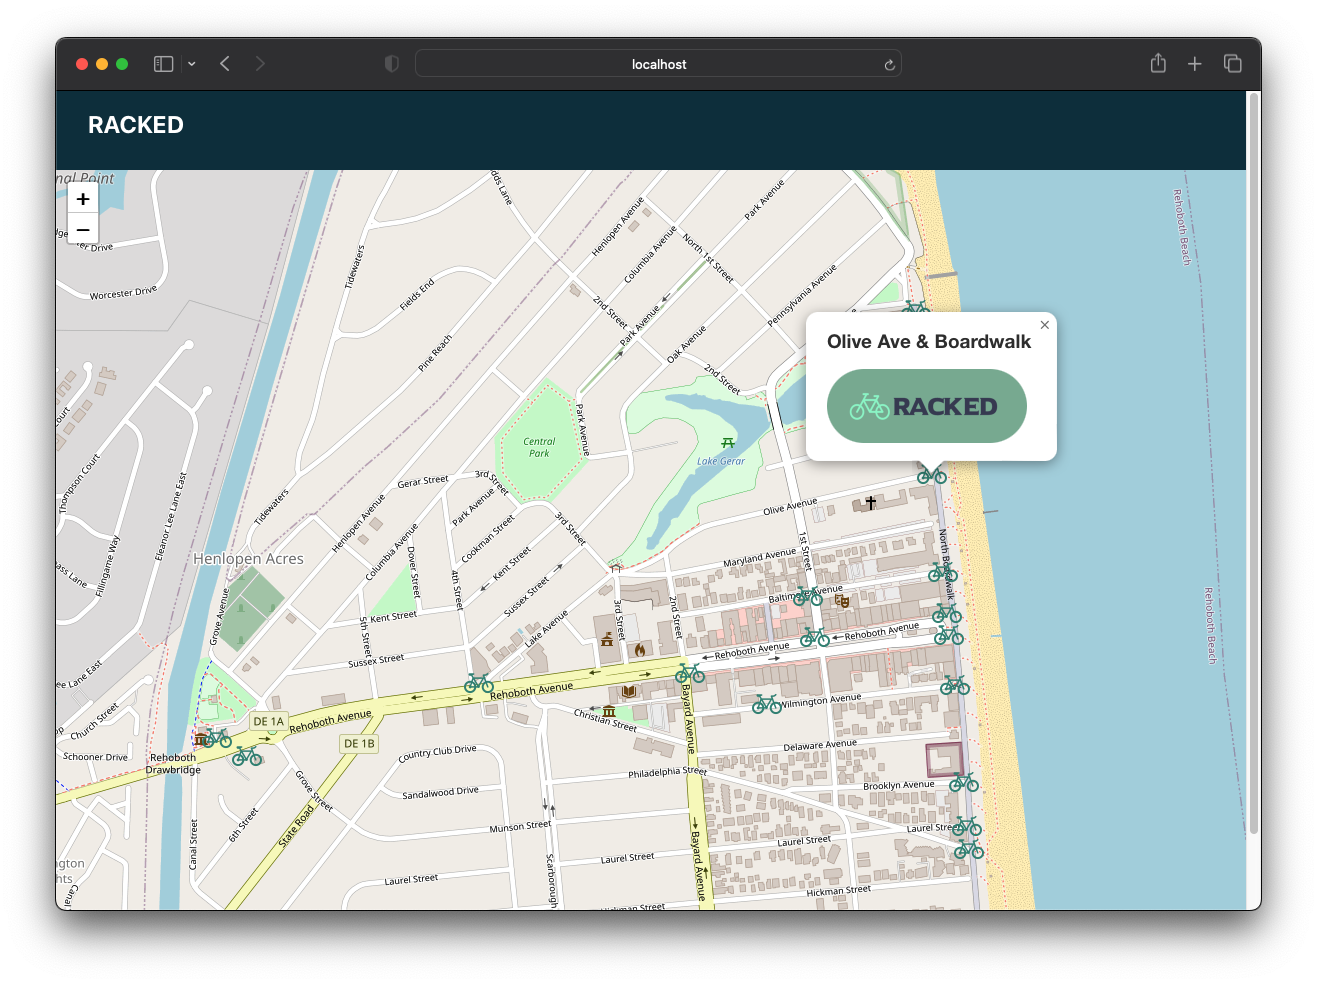Click the RACKED site title
This screenshot has height=984, width=1317.
(x=136, y=125)
